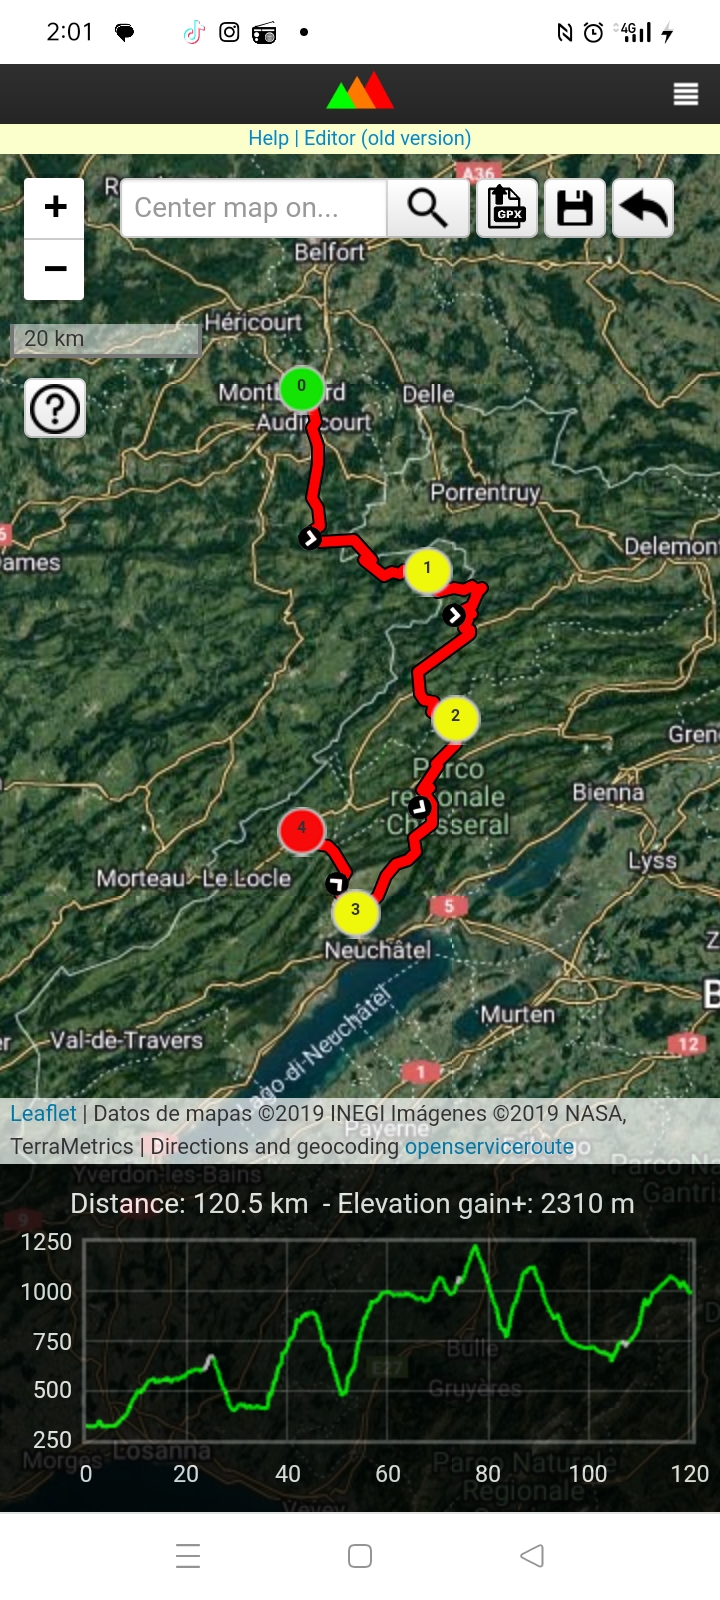
Task: Open the question mark help button
Action: point(55,408)
